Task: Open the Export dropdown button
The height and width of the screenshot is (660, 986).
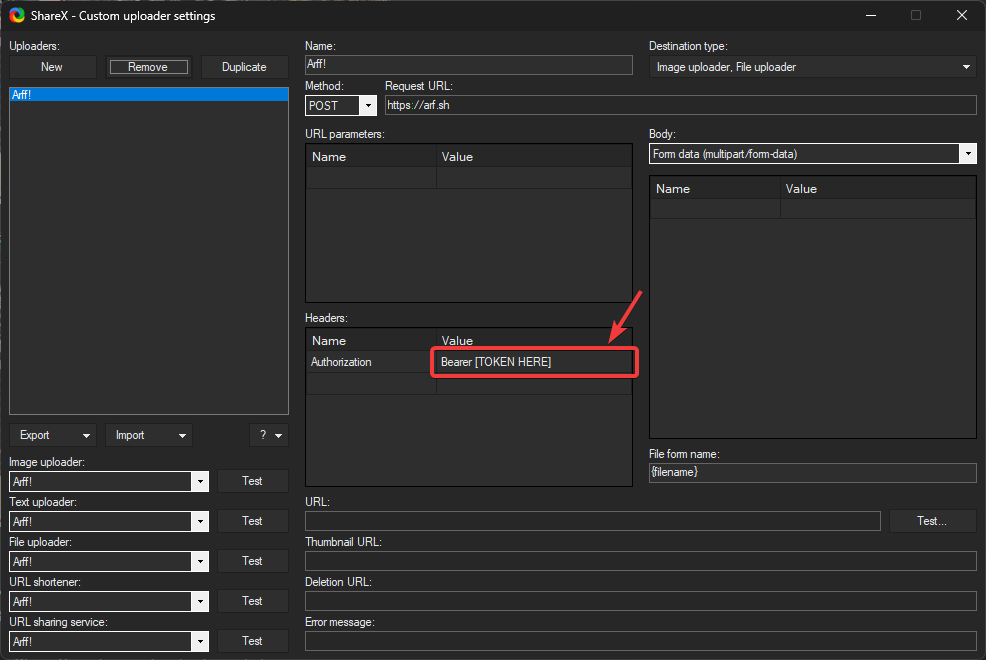Action: 53,435
